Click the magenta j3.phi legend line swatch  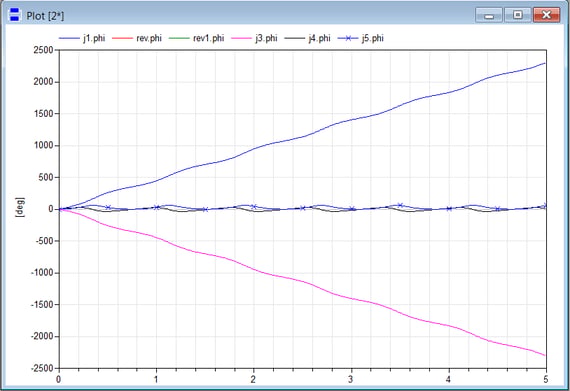point(242,38)
